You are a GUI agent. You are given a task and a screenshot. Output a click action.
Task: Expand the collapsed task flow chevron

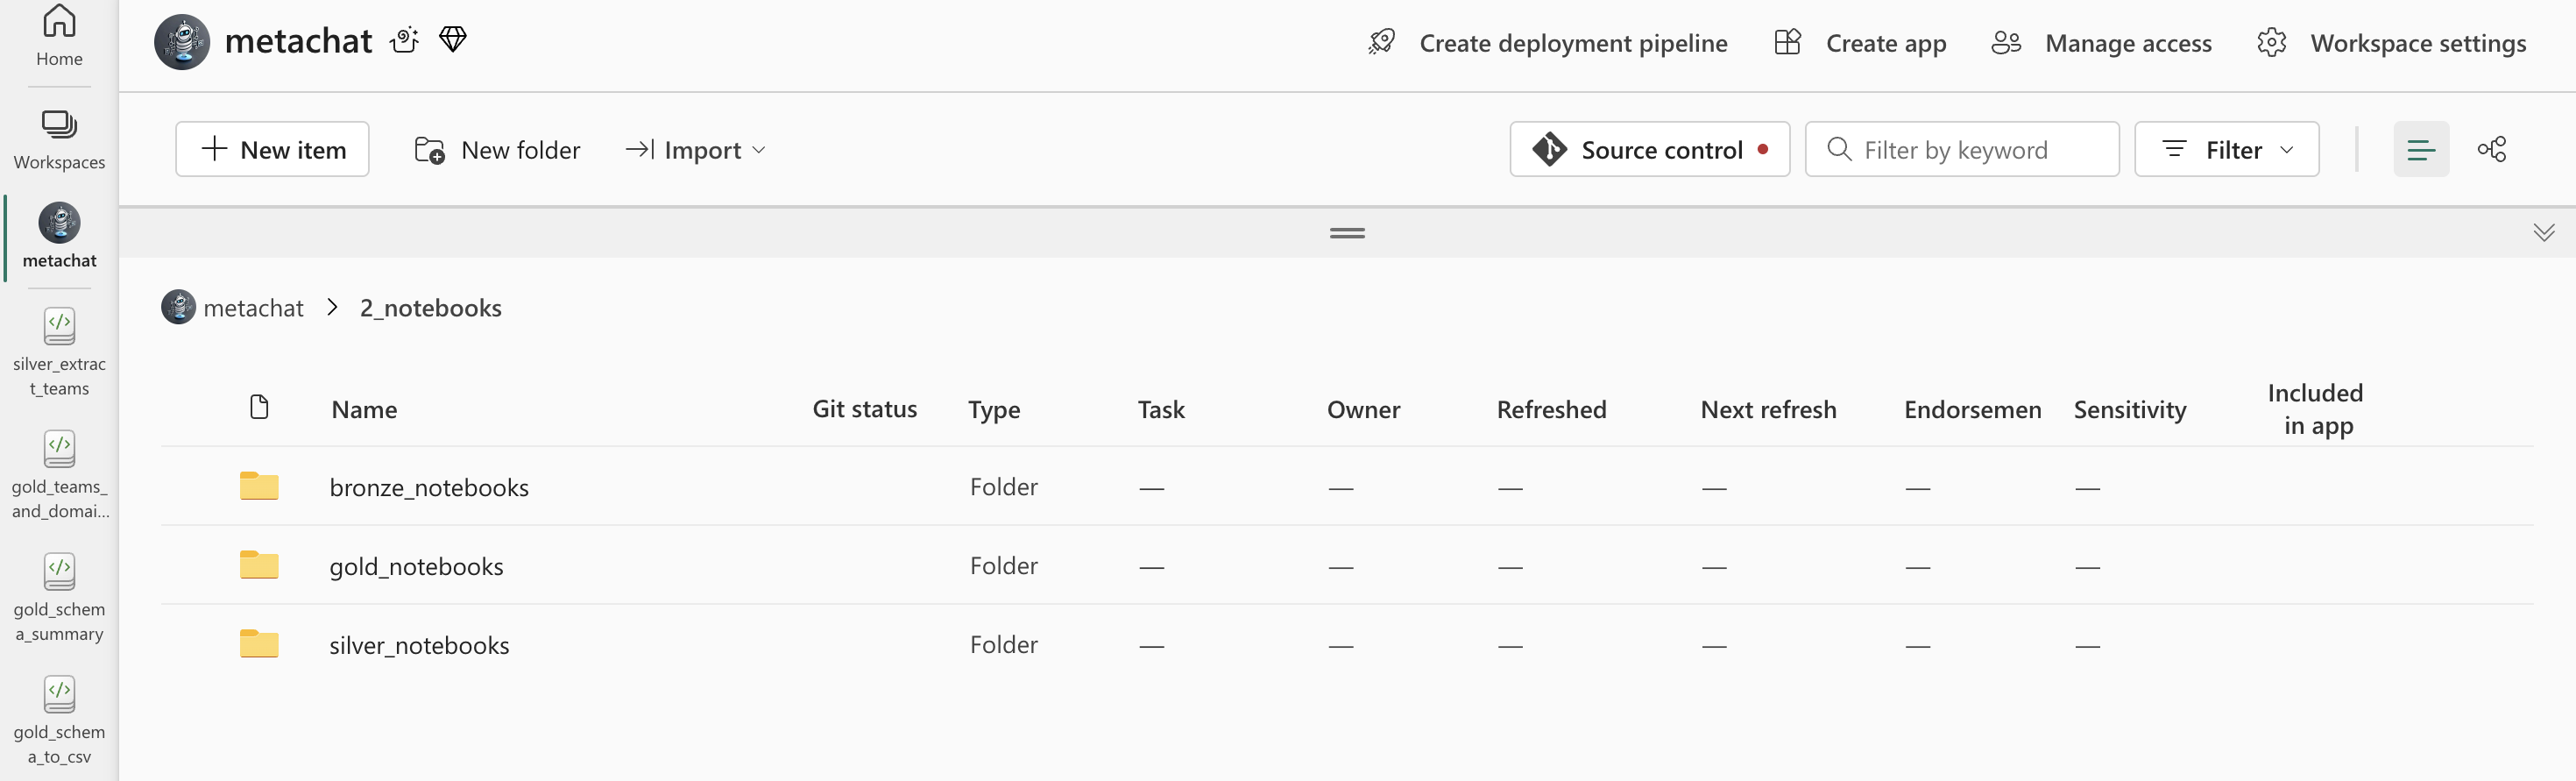tap(2543, 233)
